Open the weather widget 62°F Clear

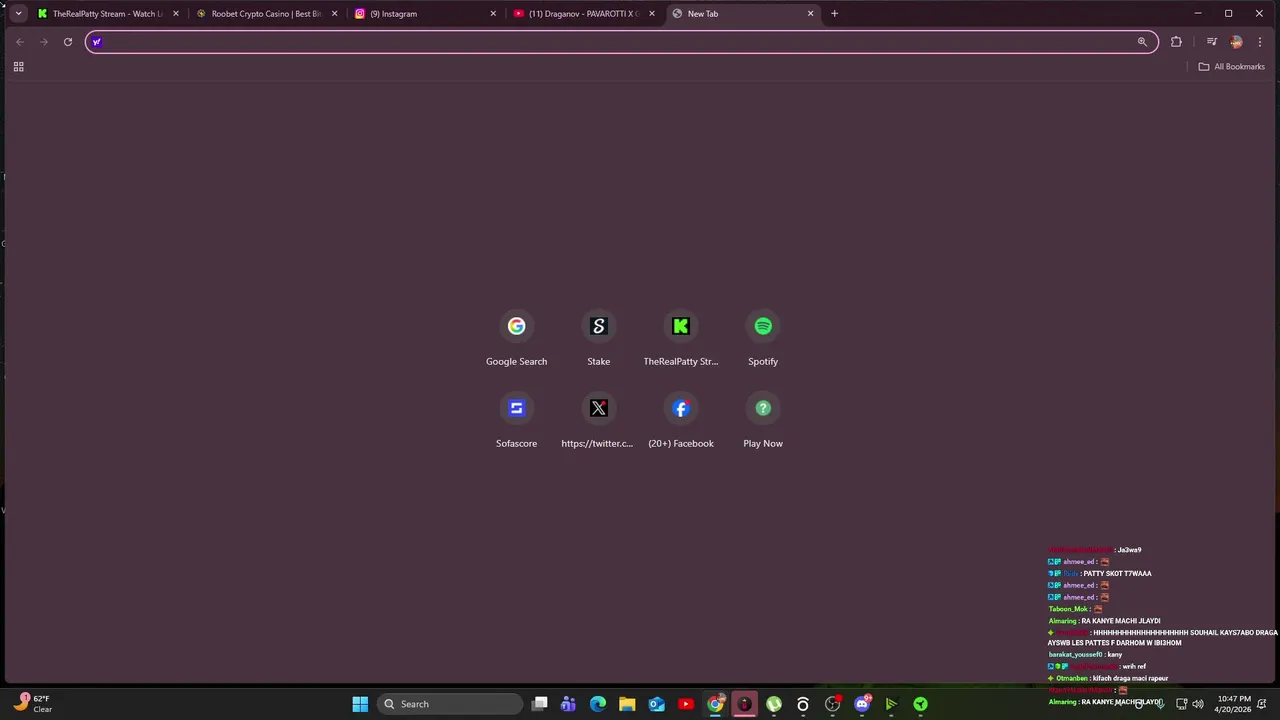(34, 704)
